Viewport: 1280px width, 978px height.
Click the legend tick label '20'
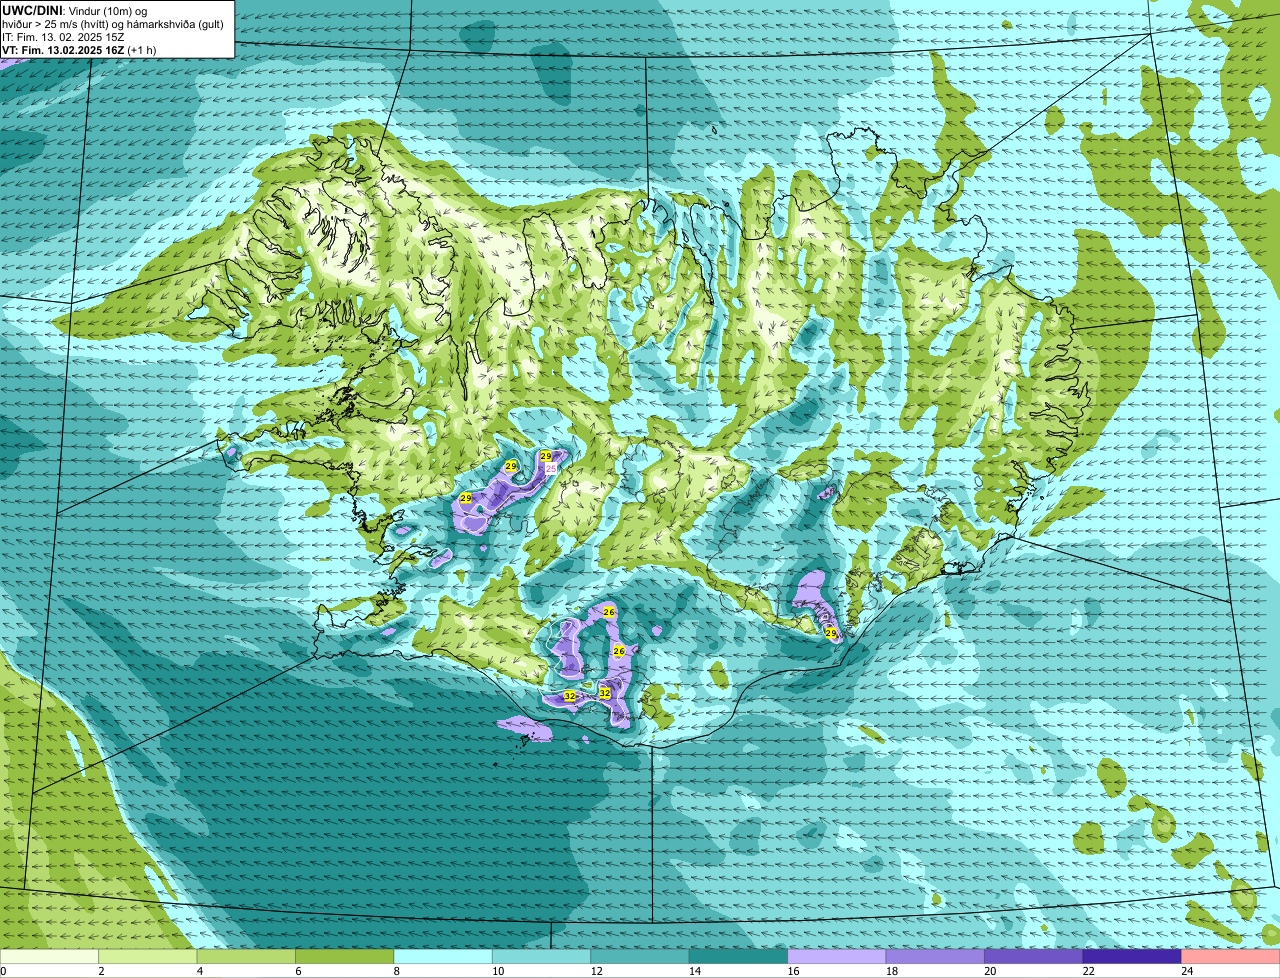click(x=989, y=971)
